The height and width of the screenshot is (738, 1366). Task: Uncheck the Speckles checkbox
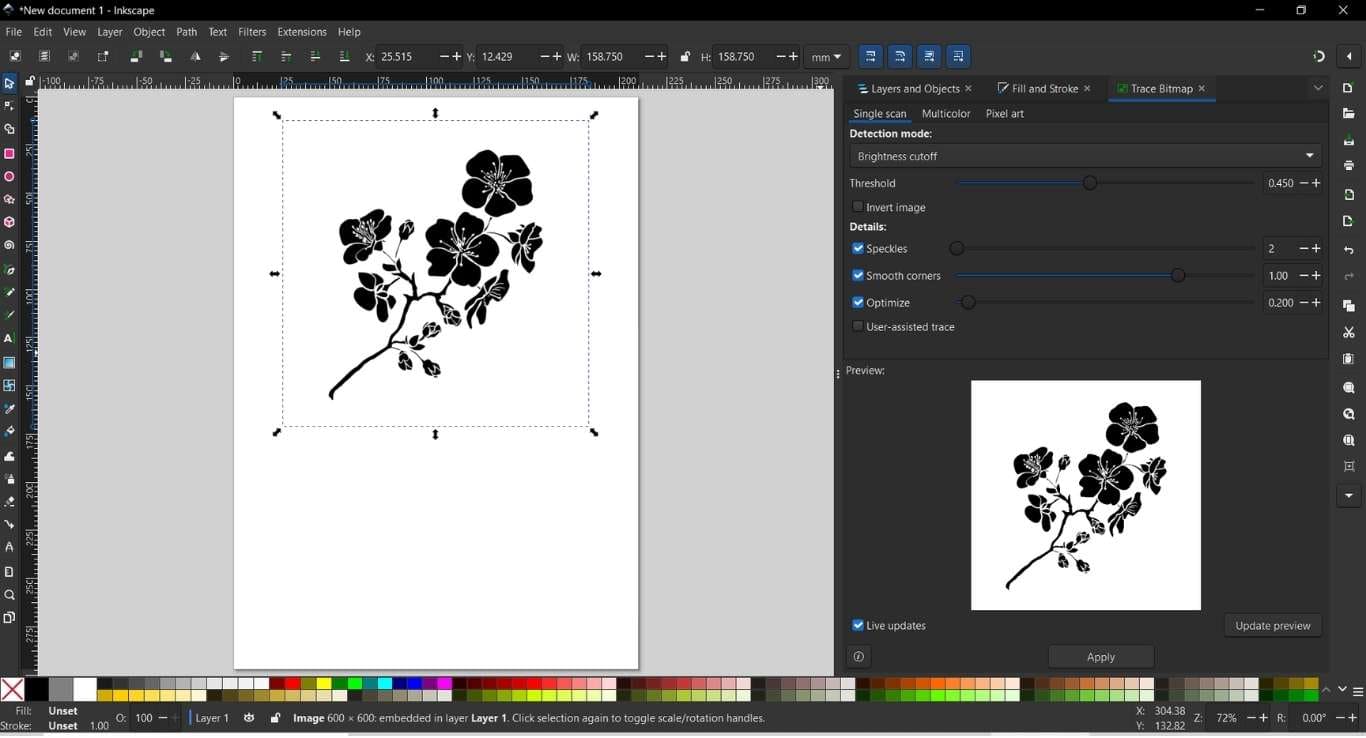(x=858, y=248)
